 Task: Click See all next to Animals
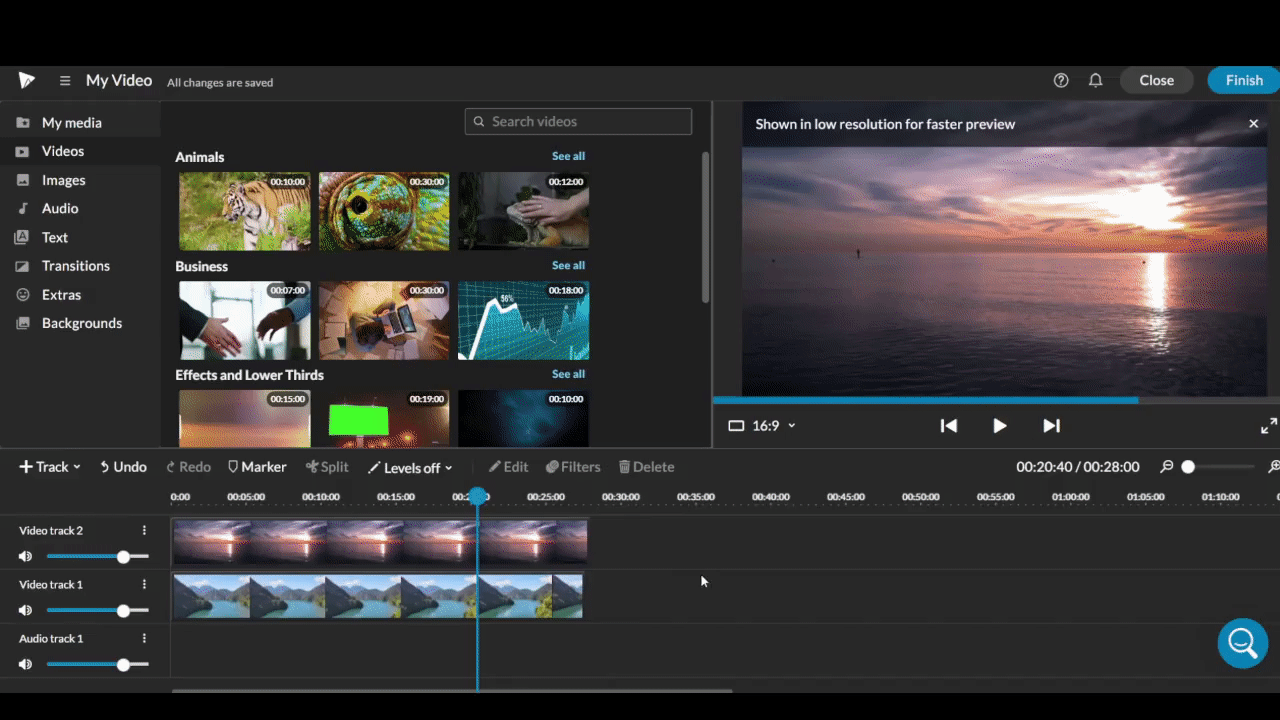point(568,157)
